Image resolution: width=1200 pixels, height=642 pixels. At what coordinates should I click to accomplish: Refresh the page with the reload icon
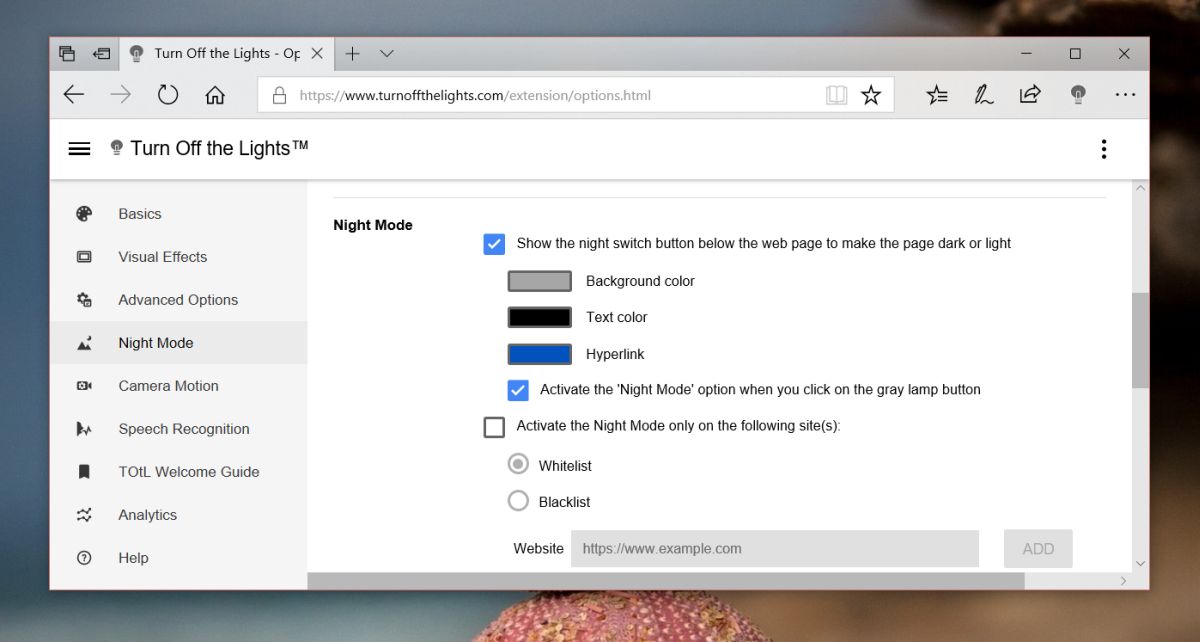click(x=168, y=95)
